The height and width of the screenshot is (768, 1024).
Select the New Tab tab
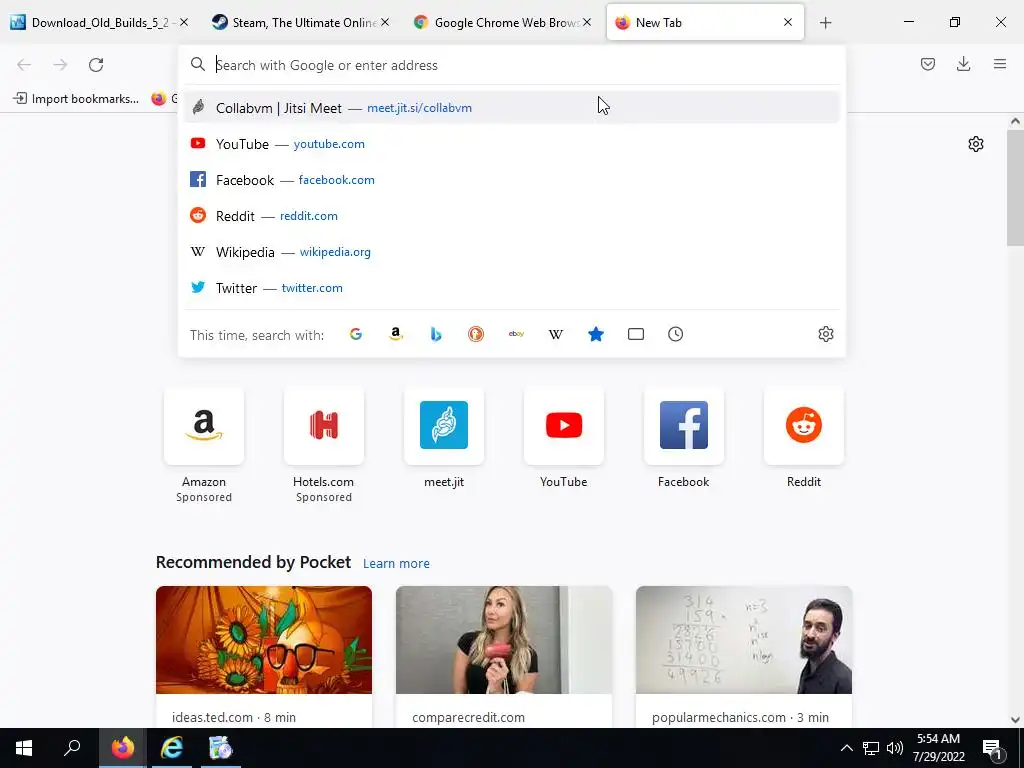705,23
